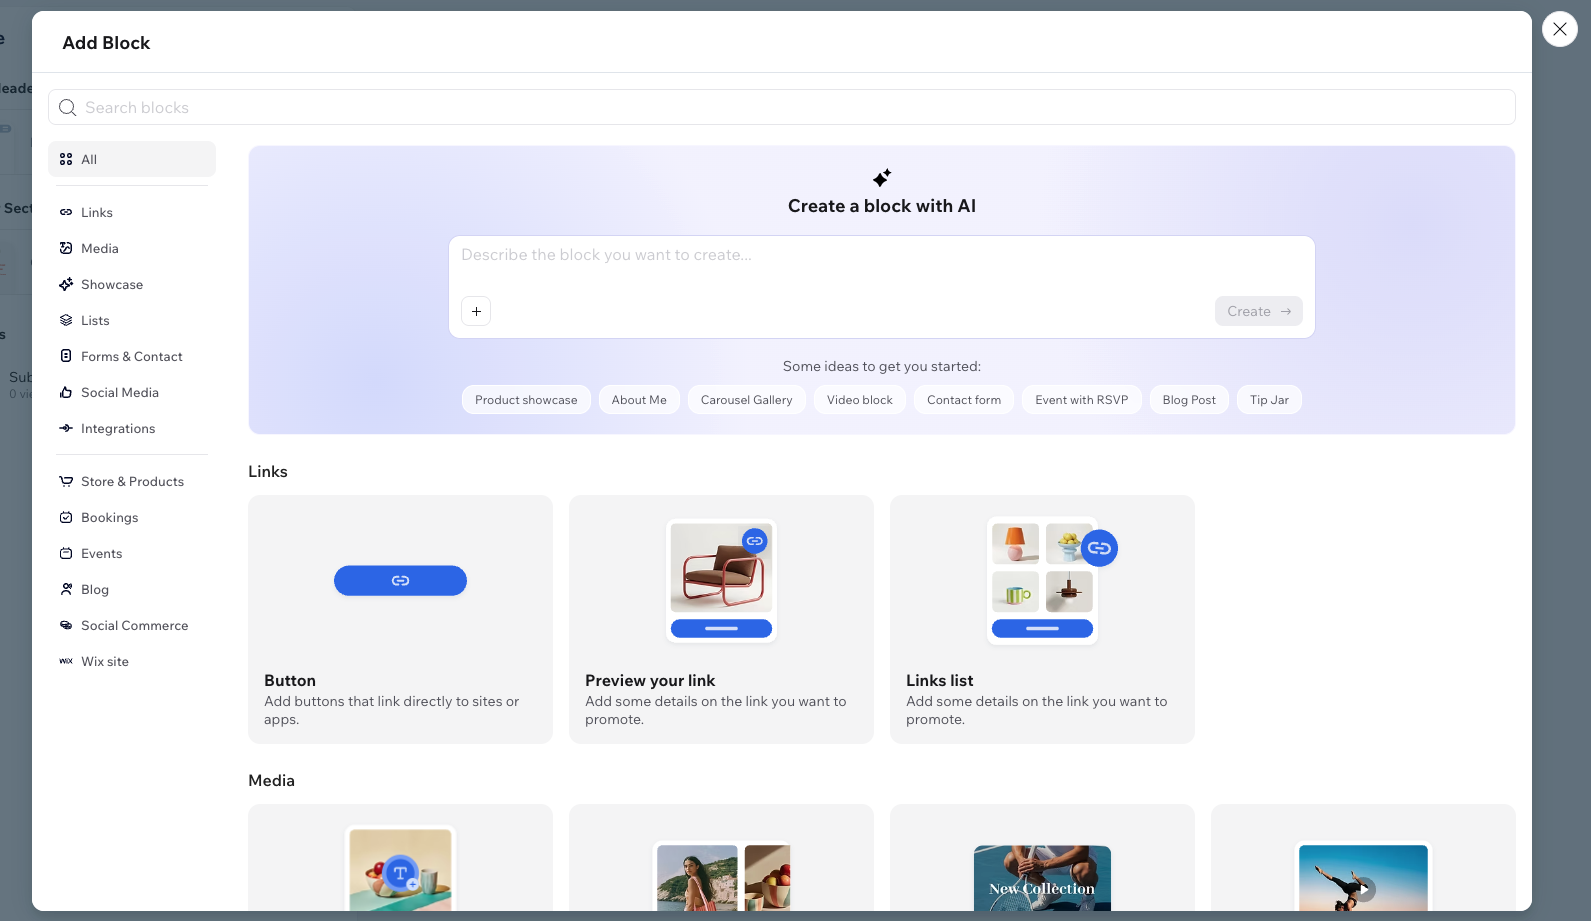
Task: Click the Store & Products cart icon
Action: [x=66, y=481]
